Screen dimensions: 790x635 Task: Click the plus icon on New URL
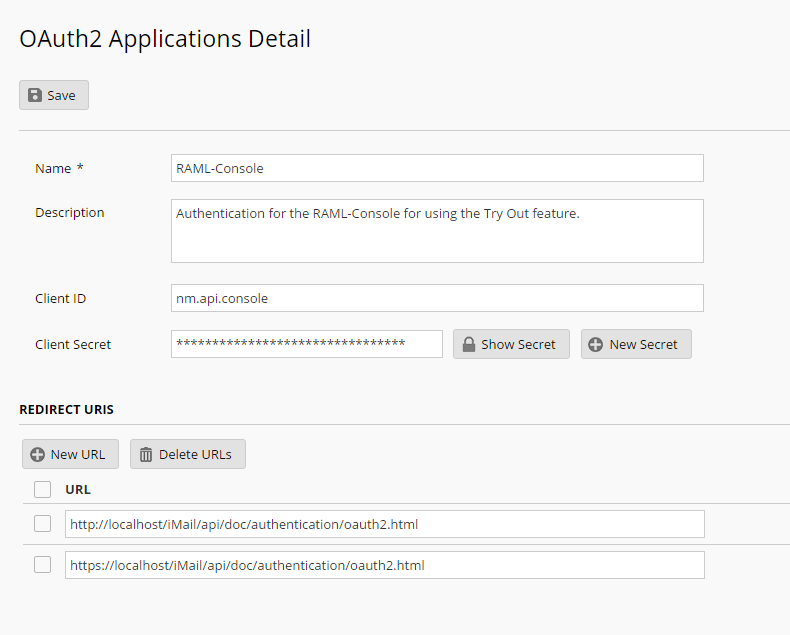37,454
